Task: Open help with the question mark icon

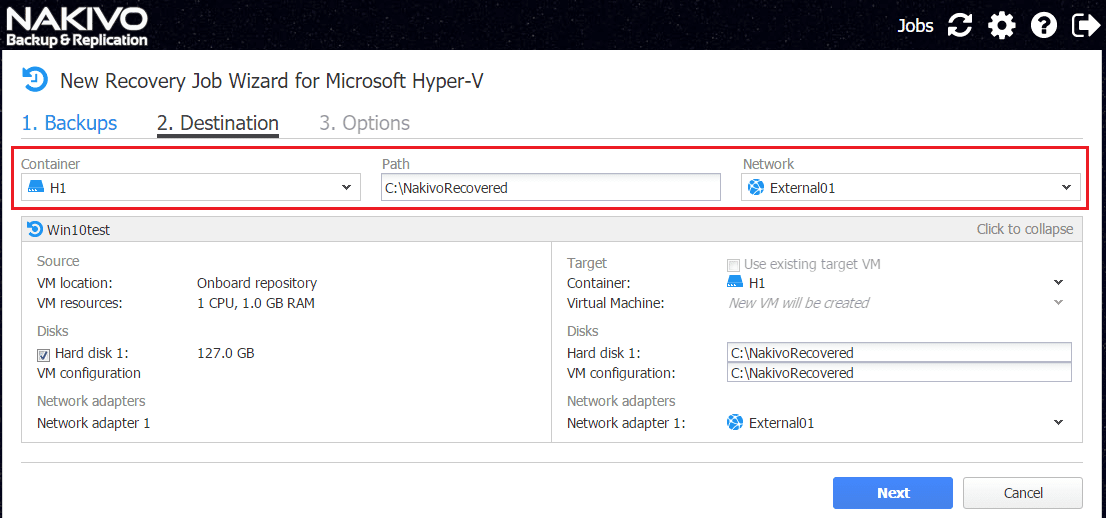Action: (1044, 26)
